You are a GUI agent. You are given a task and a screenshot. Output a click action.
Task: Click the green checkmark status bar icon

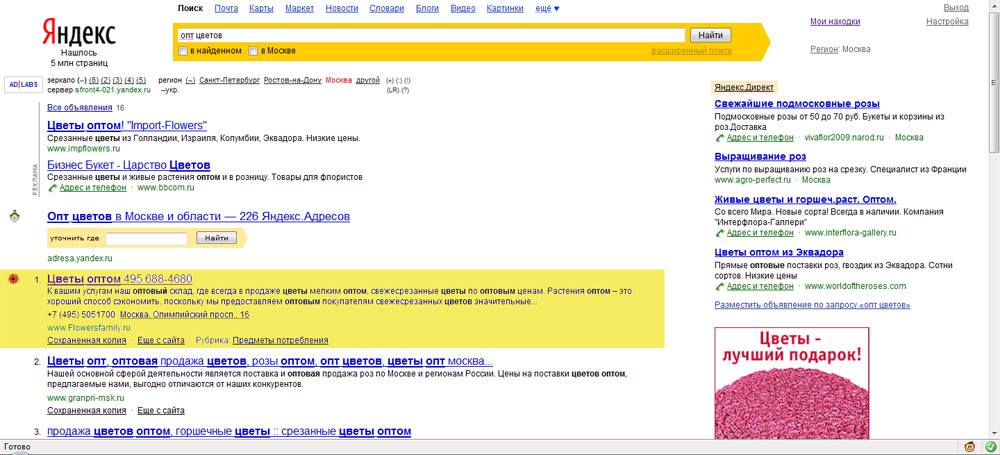point(990,447)
